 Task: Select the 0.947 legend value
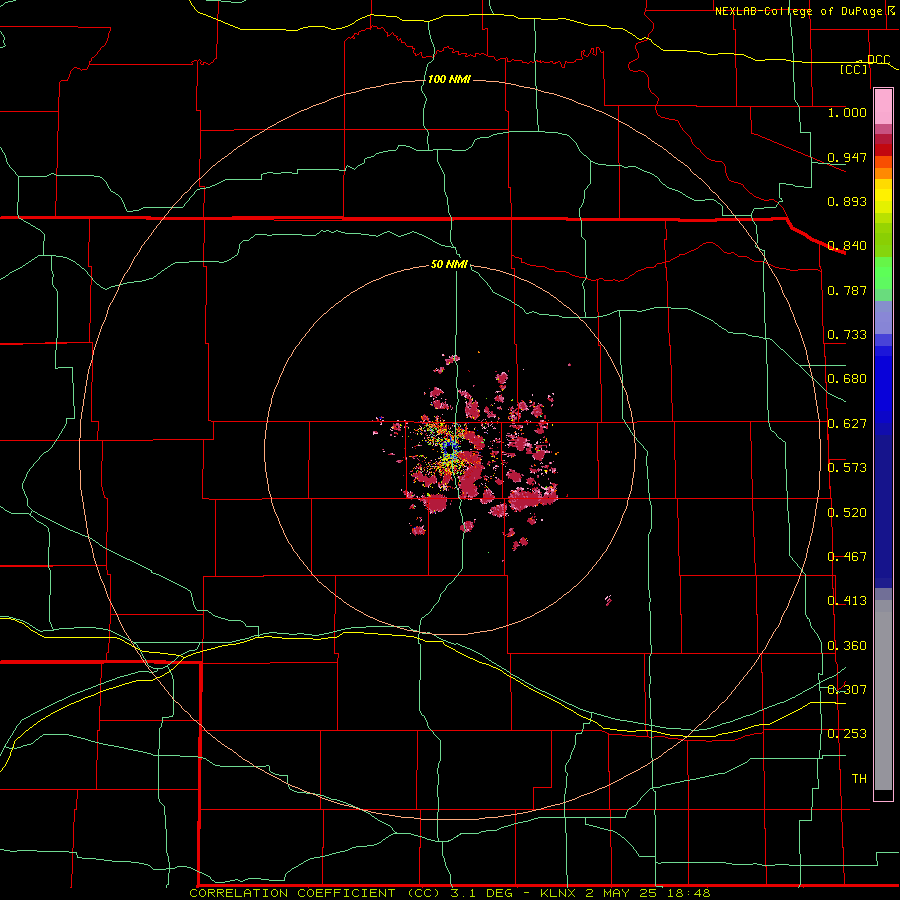(x=847, y=157)
